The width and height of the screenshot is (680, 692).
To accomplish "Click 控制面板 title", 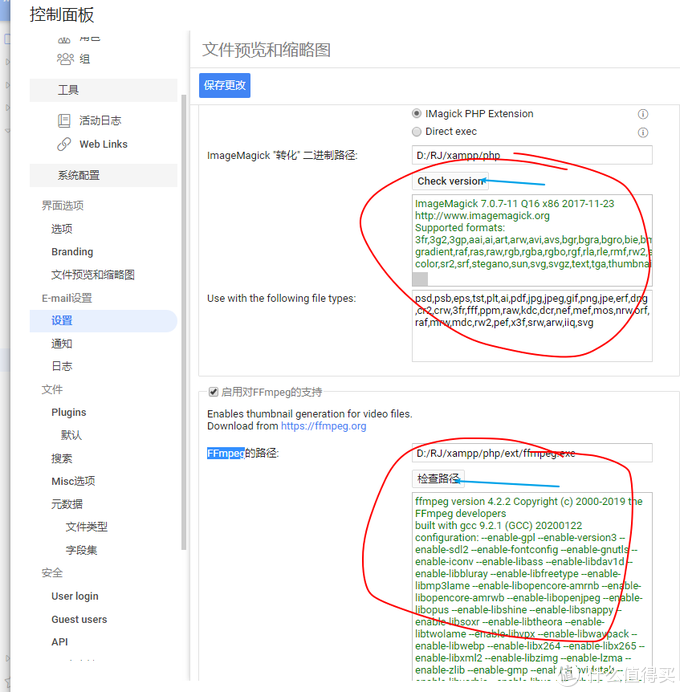I will (62, 15).
